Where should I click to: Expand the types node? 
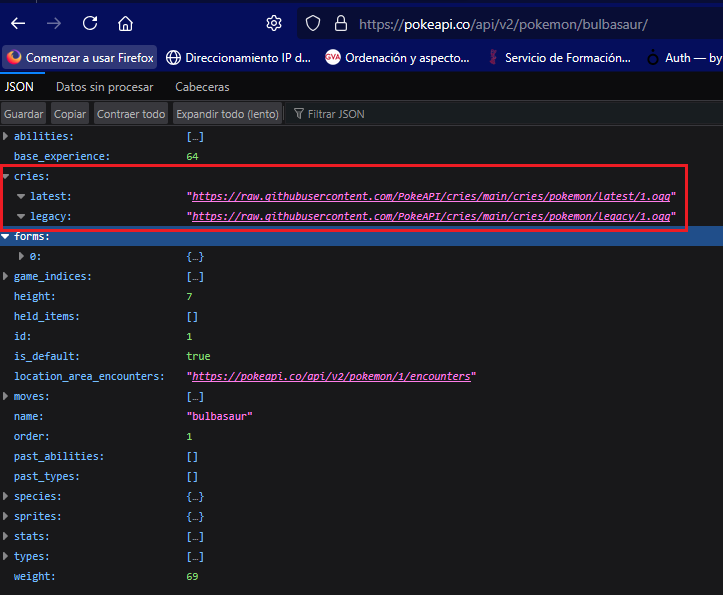point(5,556)
